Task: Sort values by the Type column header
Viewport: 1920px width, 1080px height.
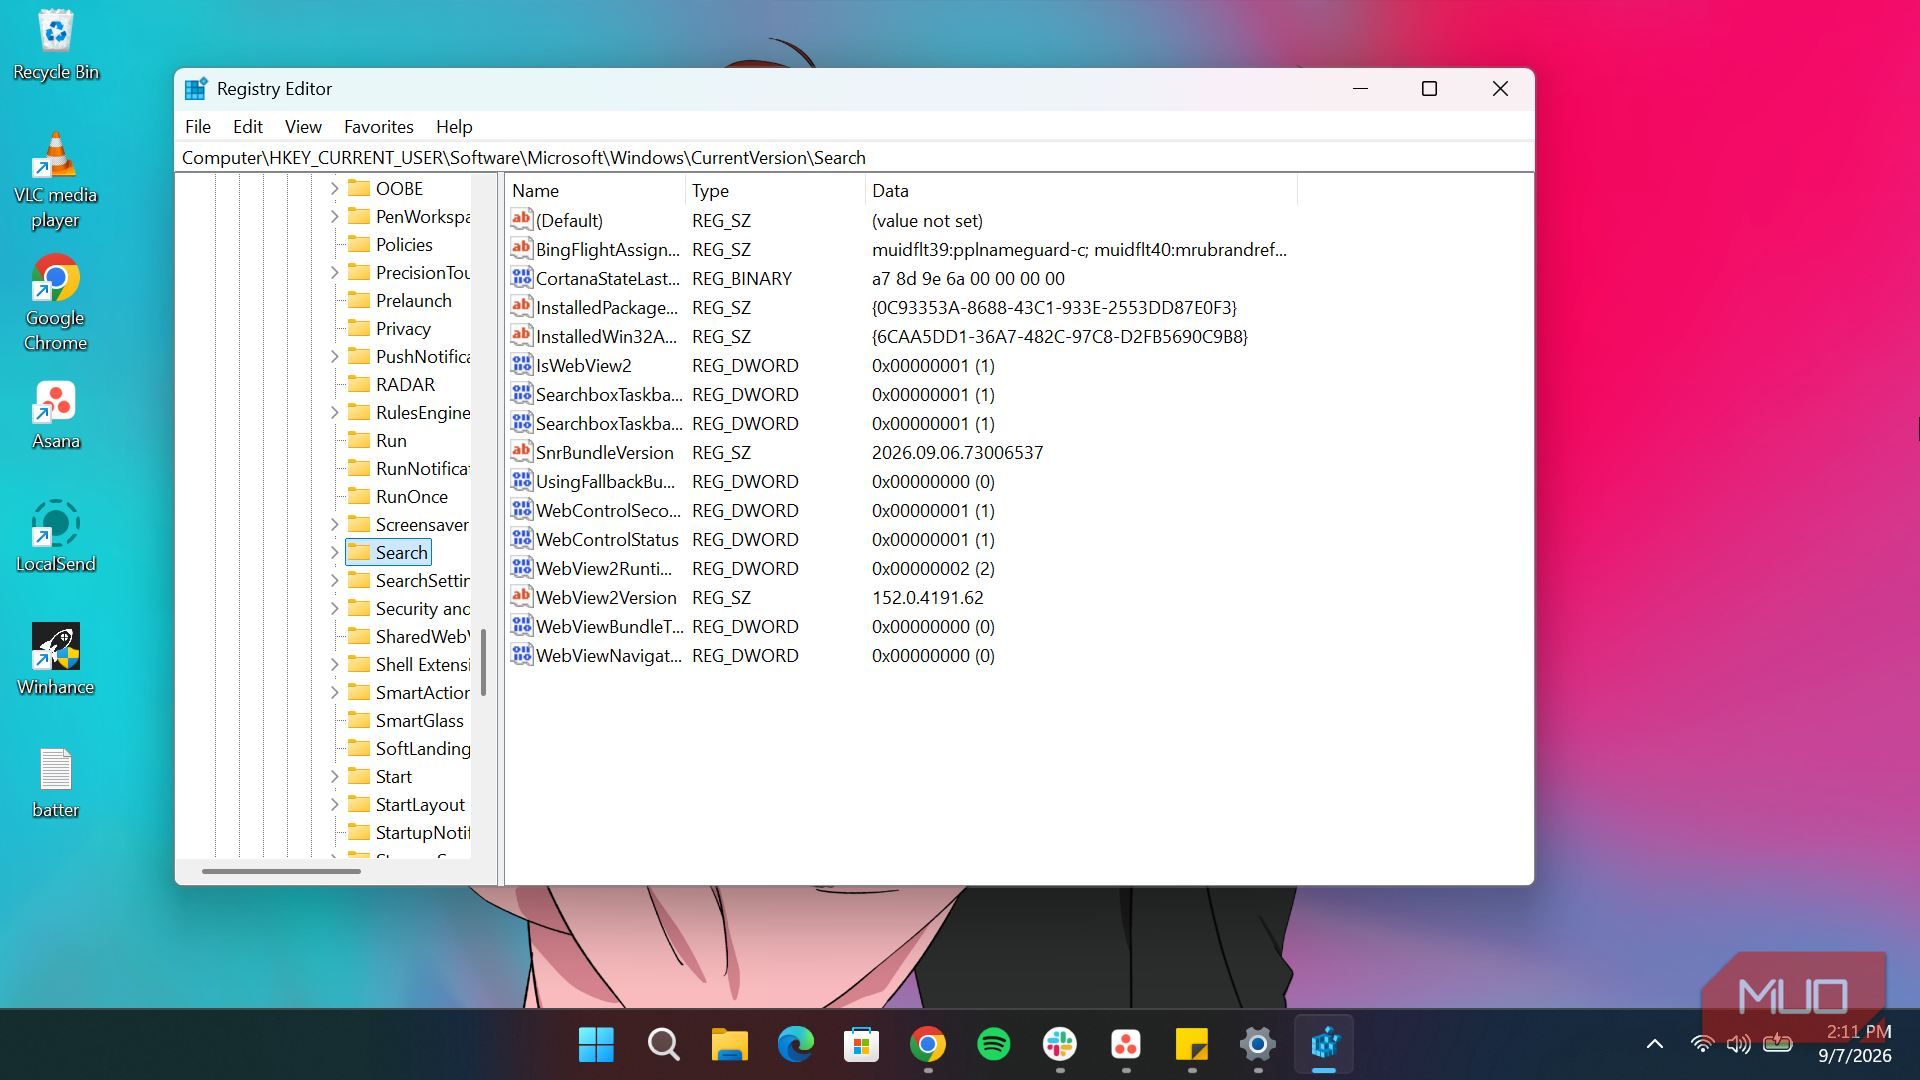Action: click(x=775, y=190)
